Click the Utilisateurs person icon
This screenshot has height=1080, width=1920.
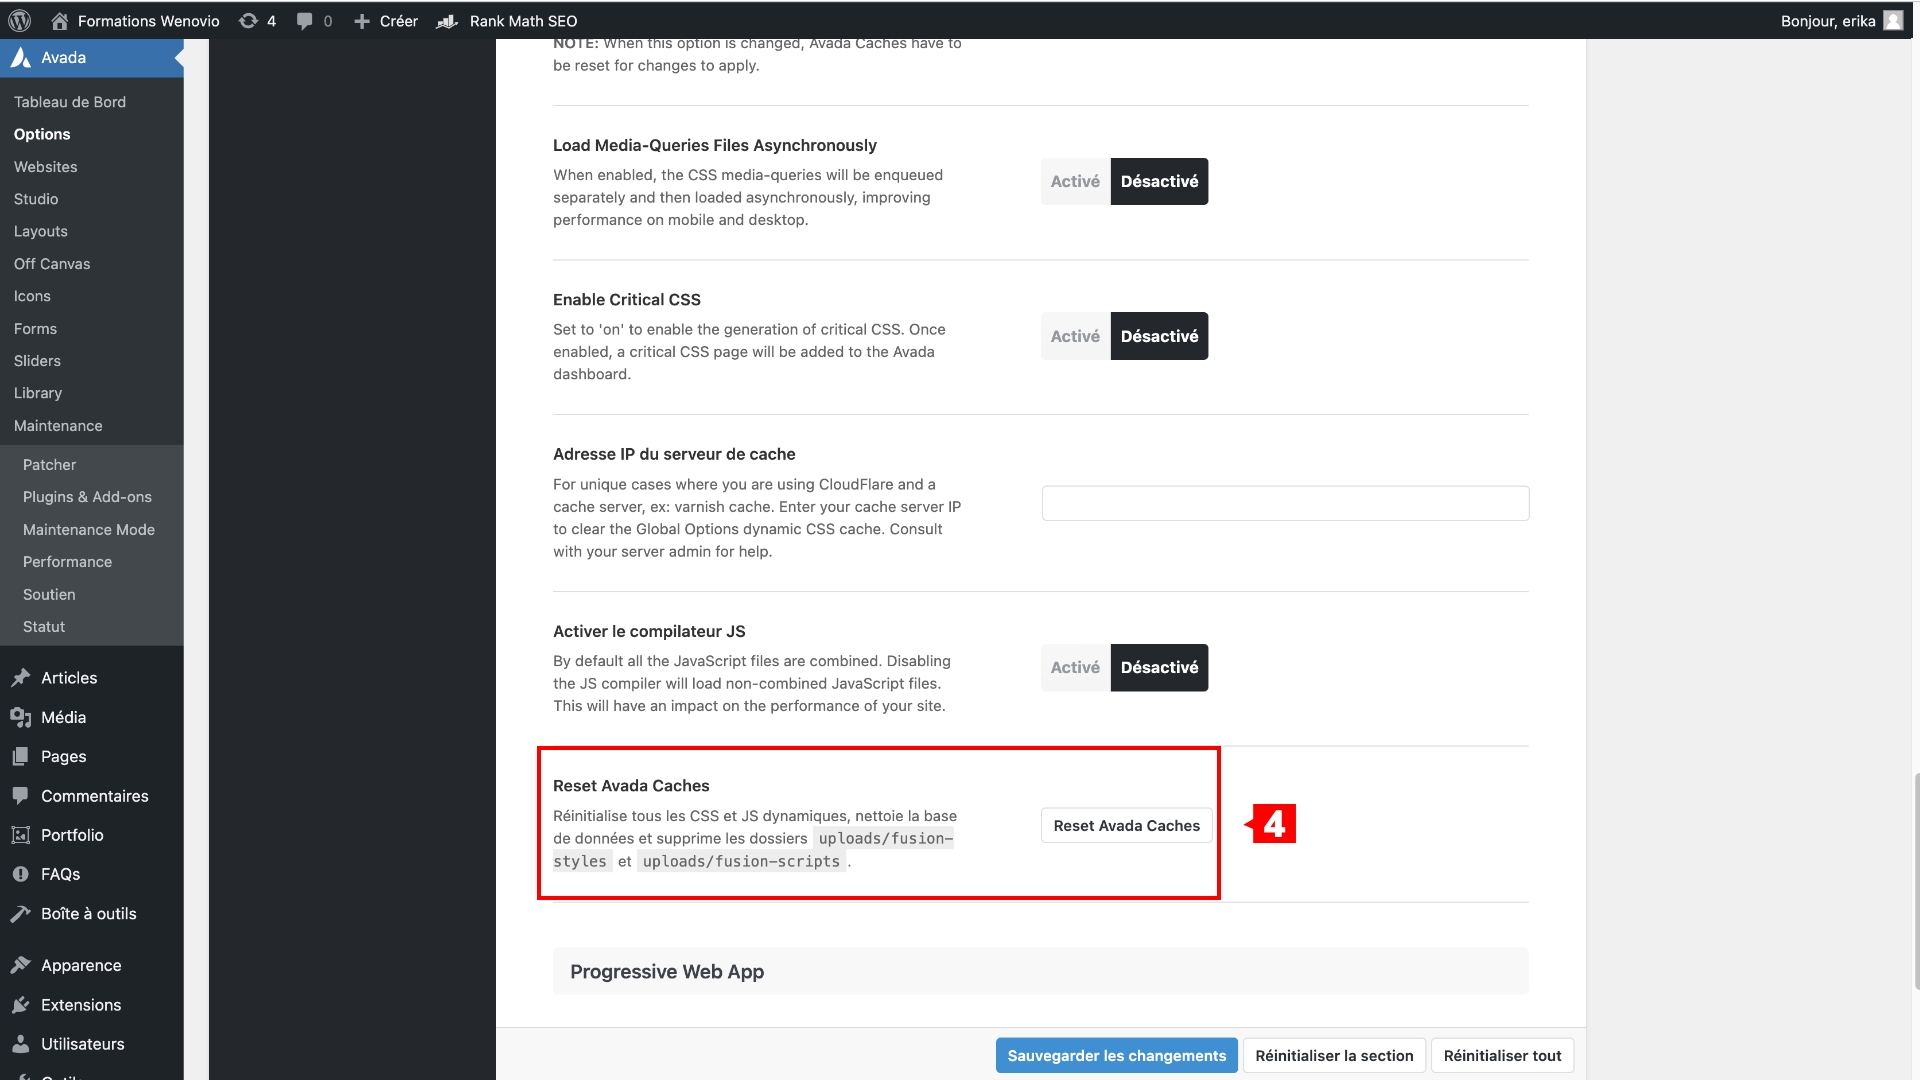21,1044
